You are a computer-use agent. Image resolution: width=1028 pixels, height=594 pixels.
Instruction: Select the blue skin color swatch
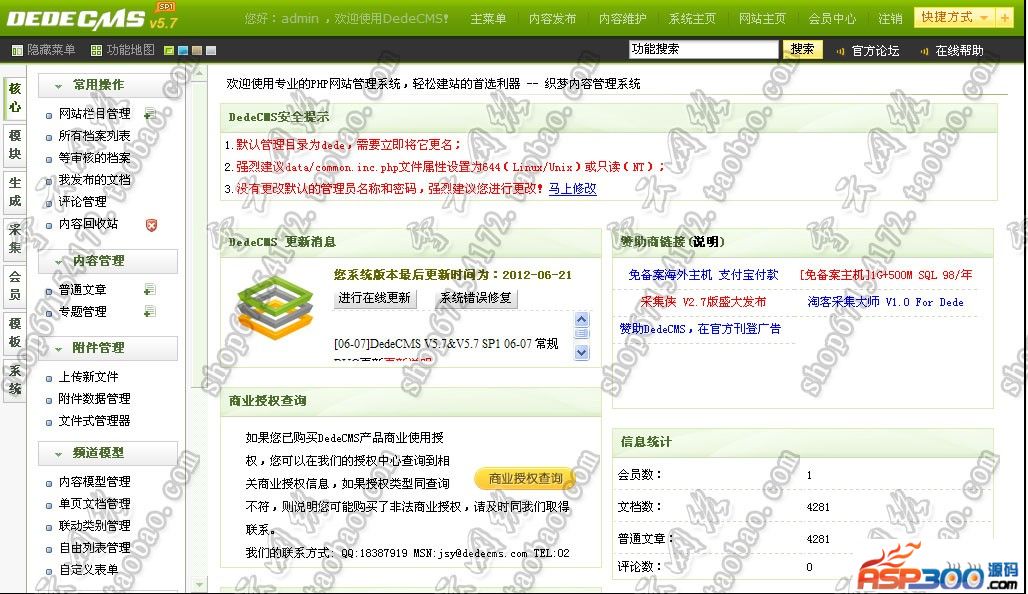(183, 50)
